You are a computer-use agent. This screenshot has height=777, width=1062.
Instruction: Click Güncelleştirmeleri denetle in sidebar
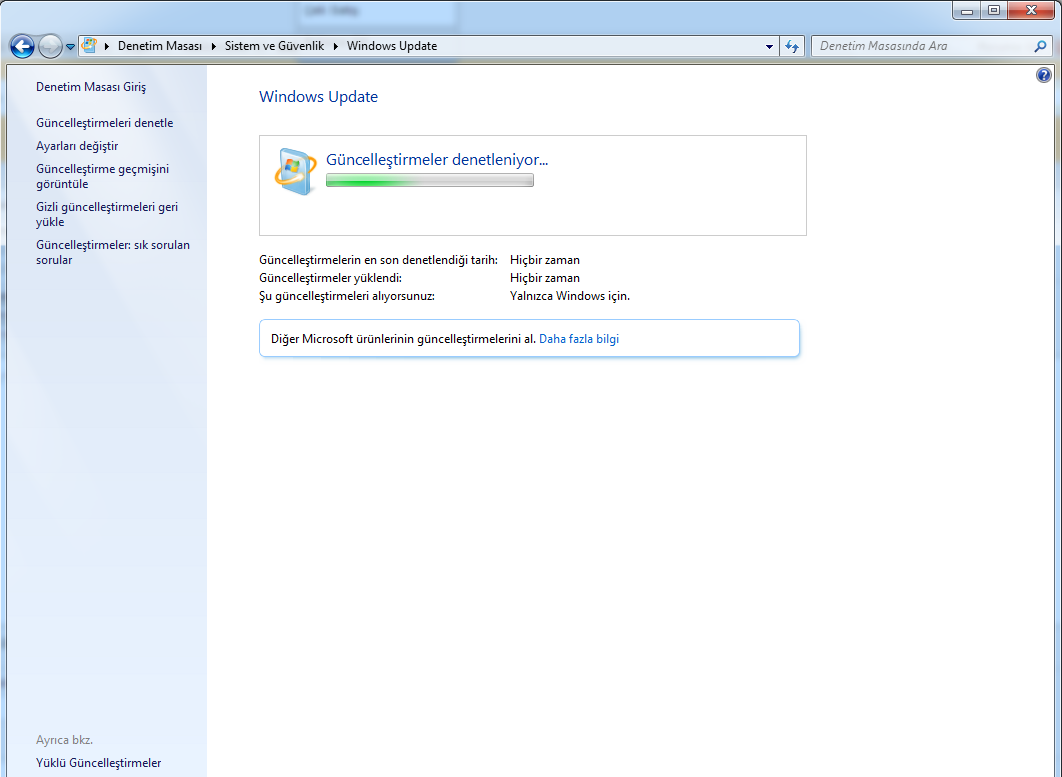point(104,123)
